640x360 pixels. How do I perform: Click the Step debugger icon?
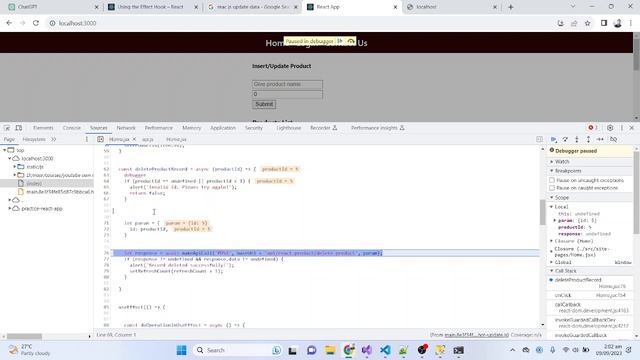pos(600,140)
